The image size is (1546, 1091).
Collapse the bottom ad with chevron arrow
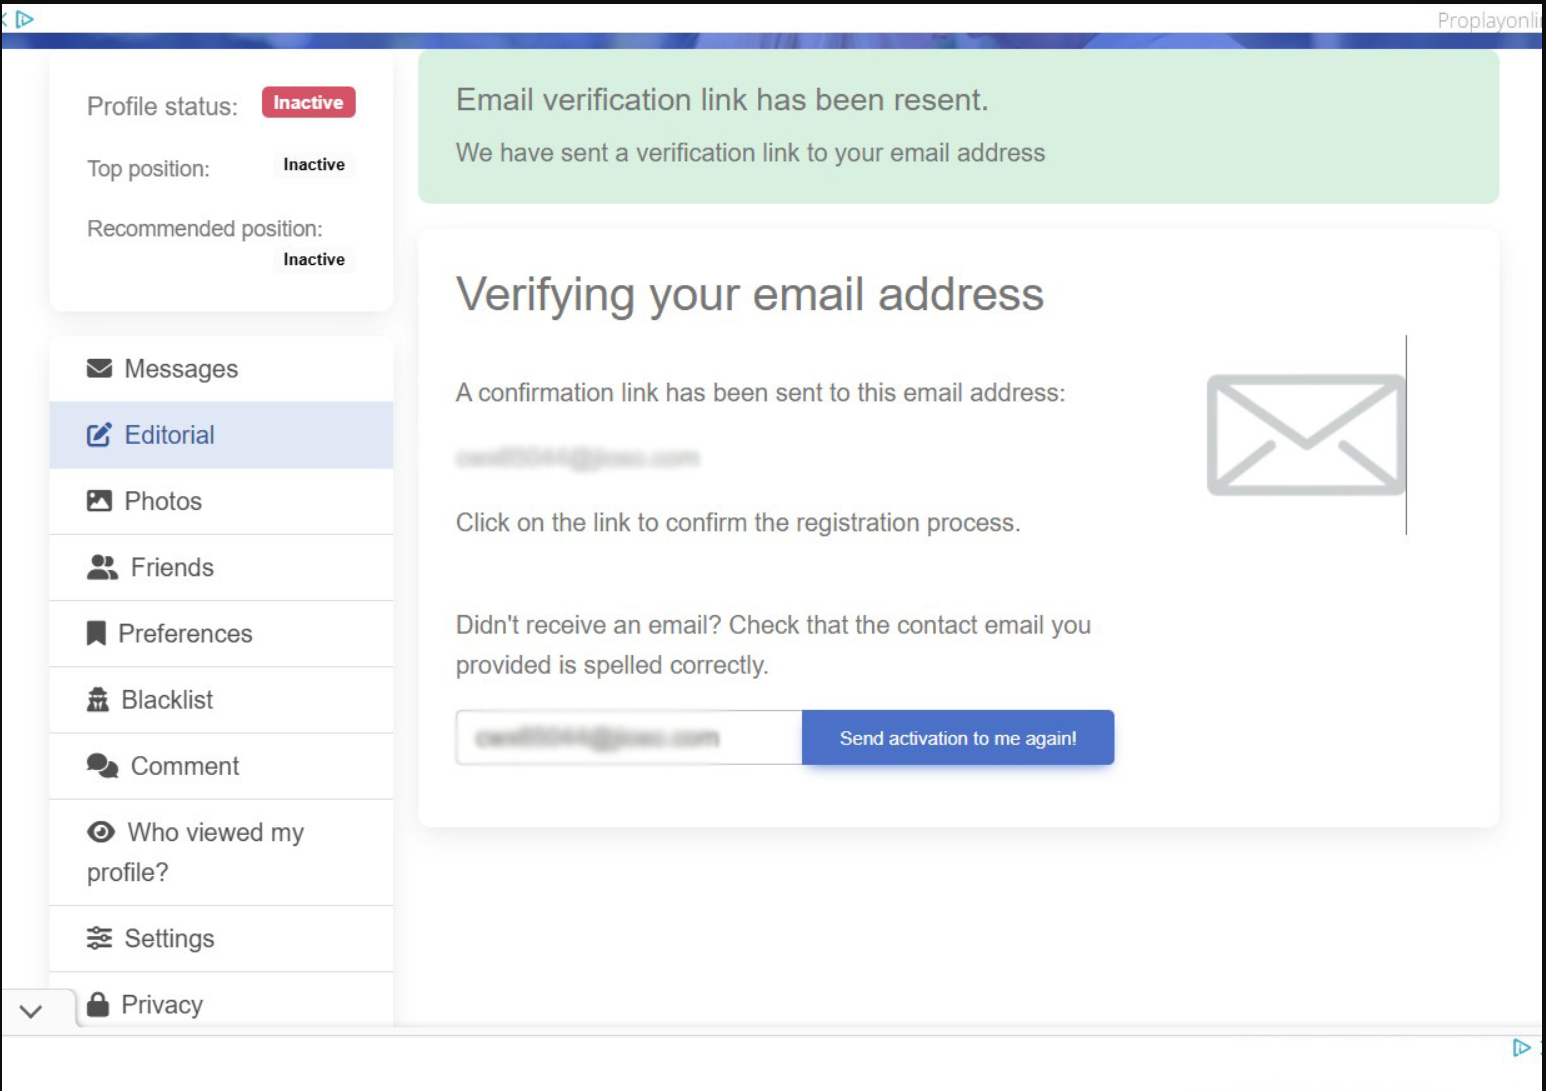coord(31,1011)
